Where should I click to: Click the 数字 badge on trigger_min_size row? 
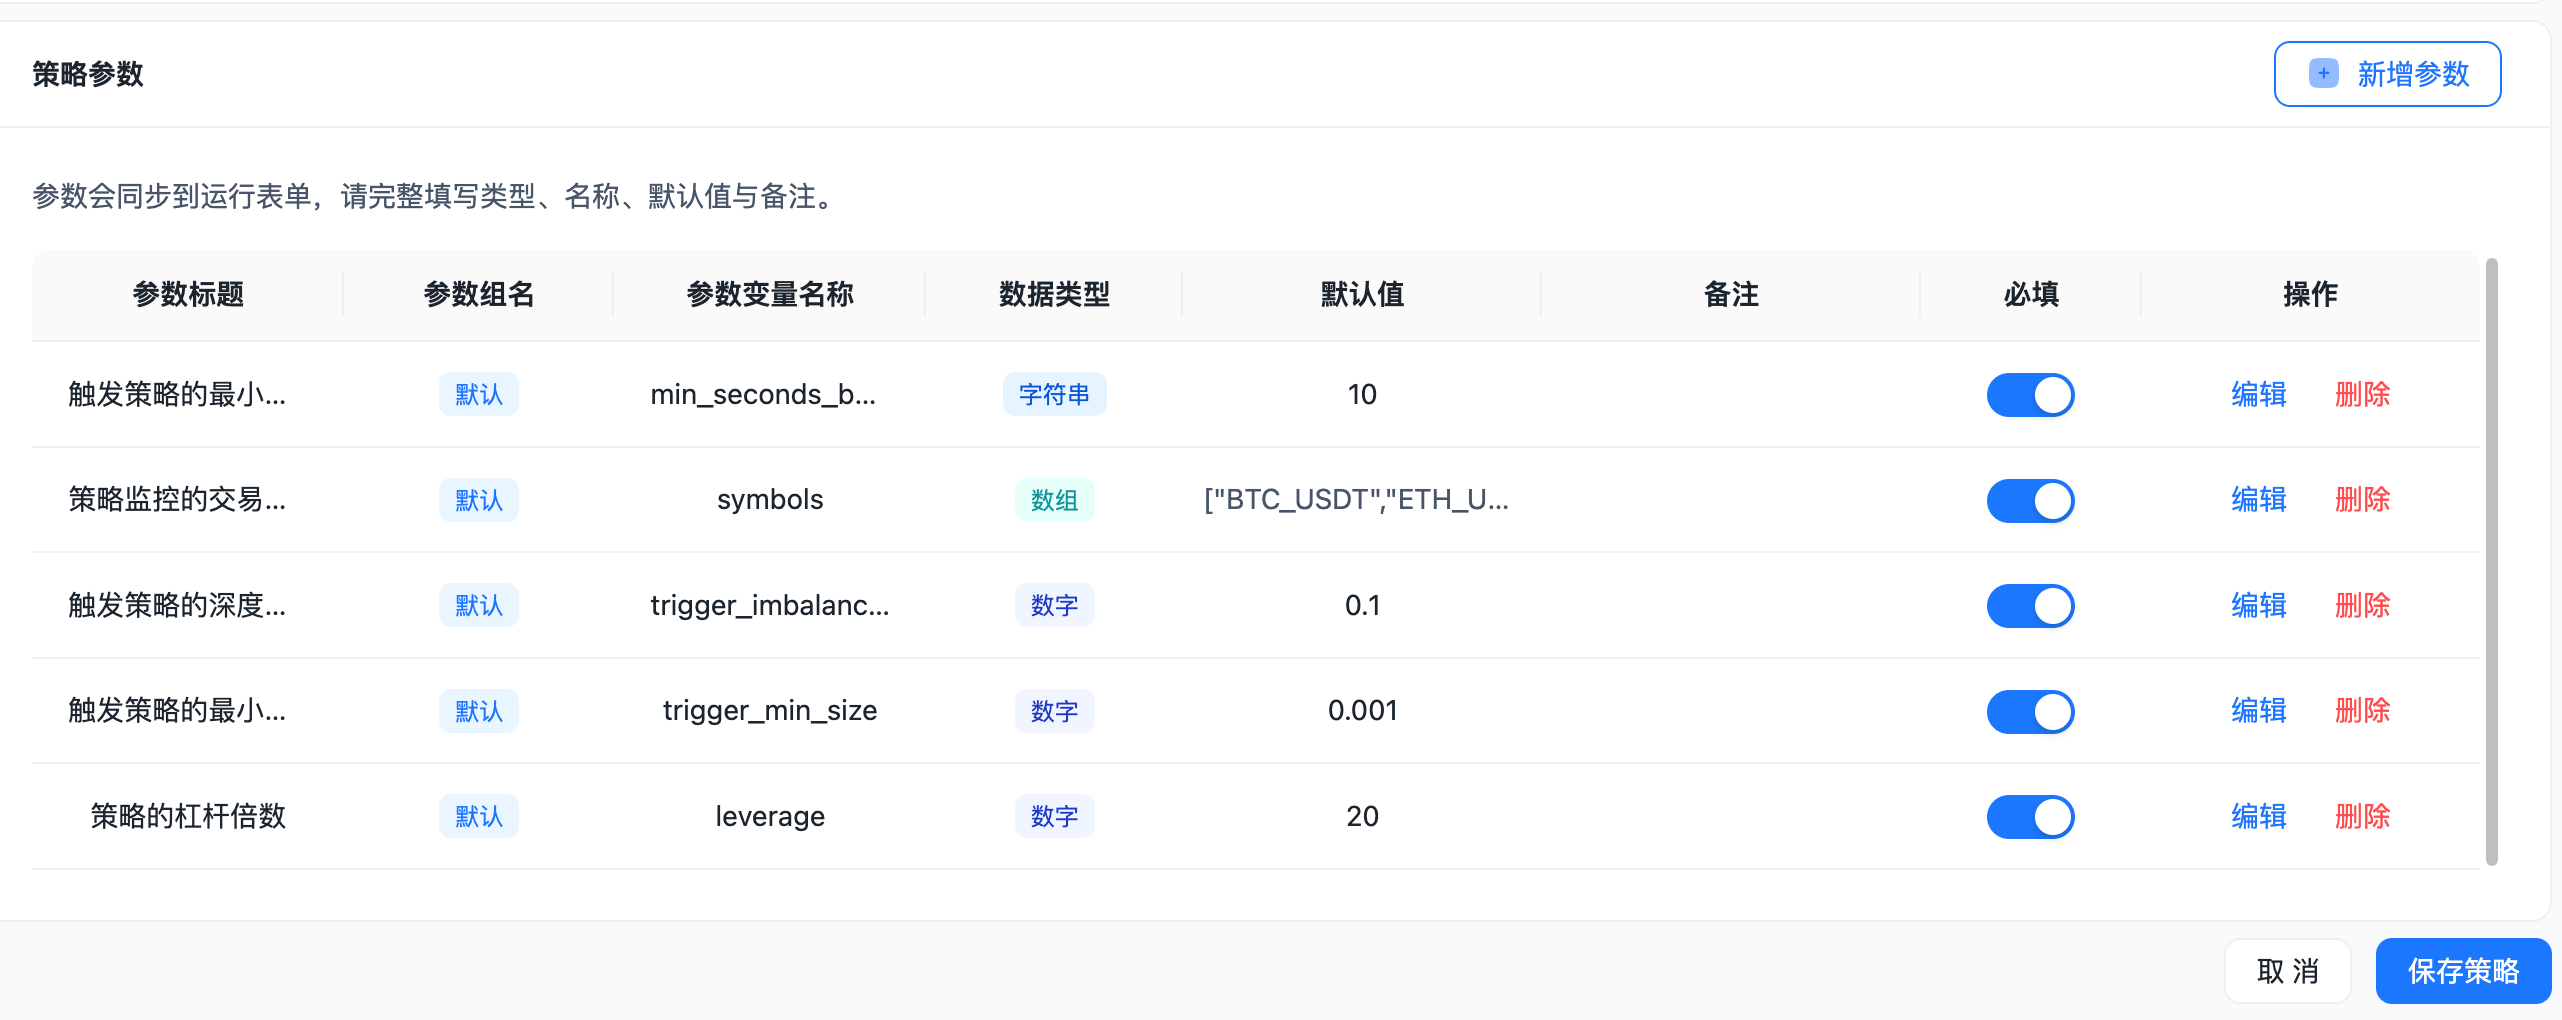(1054, 711)
